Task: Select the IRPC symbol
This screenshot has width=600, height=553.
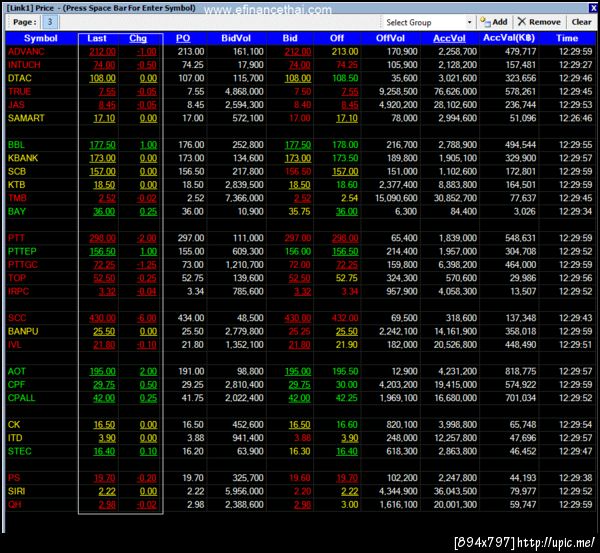Action: [x=18, y=291]
